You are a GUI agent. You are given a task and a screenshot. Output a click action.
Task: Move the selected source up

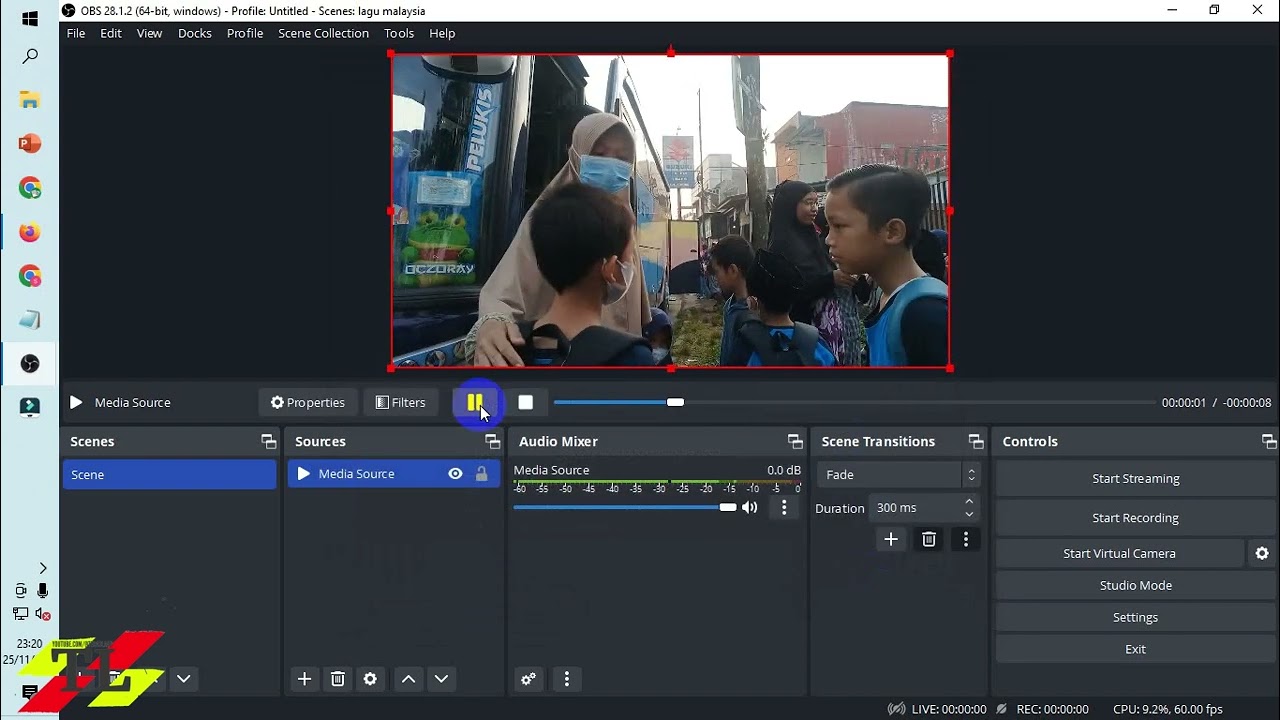(x=408, y=679)
